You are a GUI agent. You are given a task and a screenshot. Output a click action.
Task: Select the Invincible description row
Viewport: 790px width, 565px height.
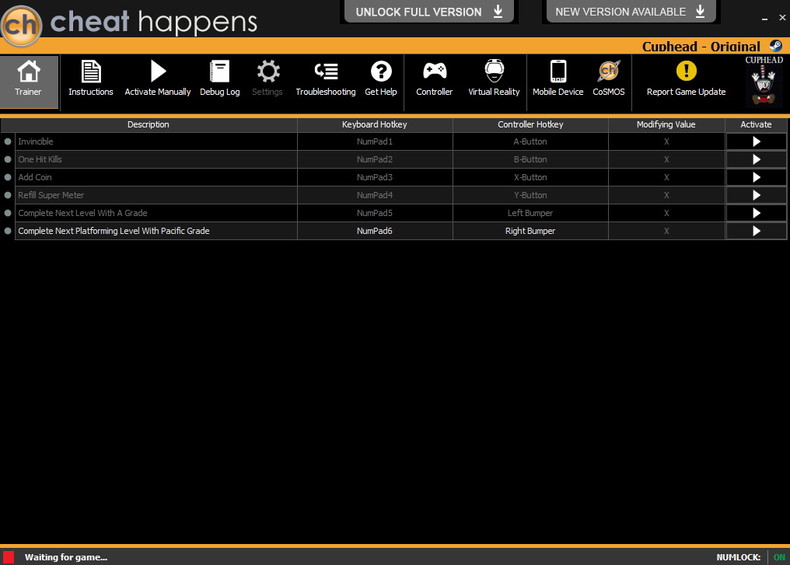pos(156,142)
